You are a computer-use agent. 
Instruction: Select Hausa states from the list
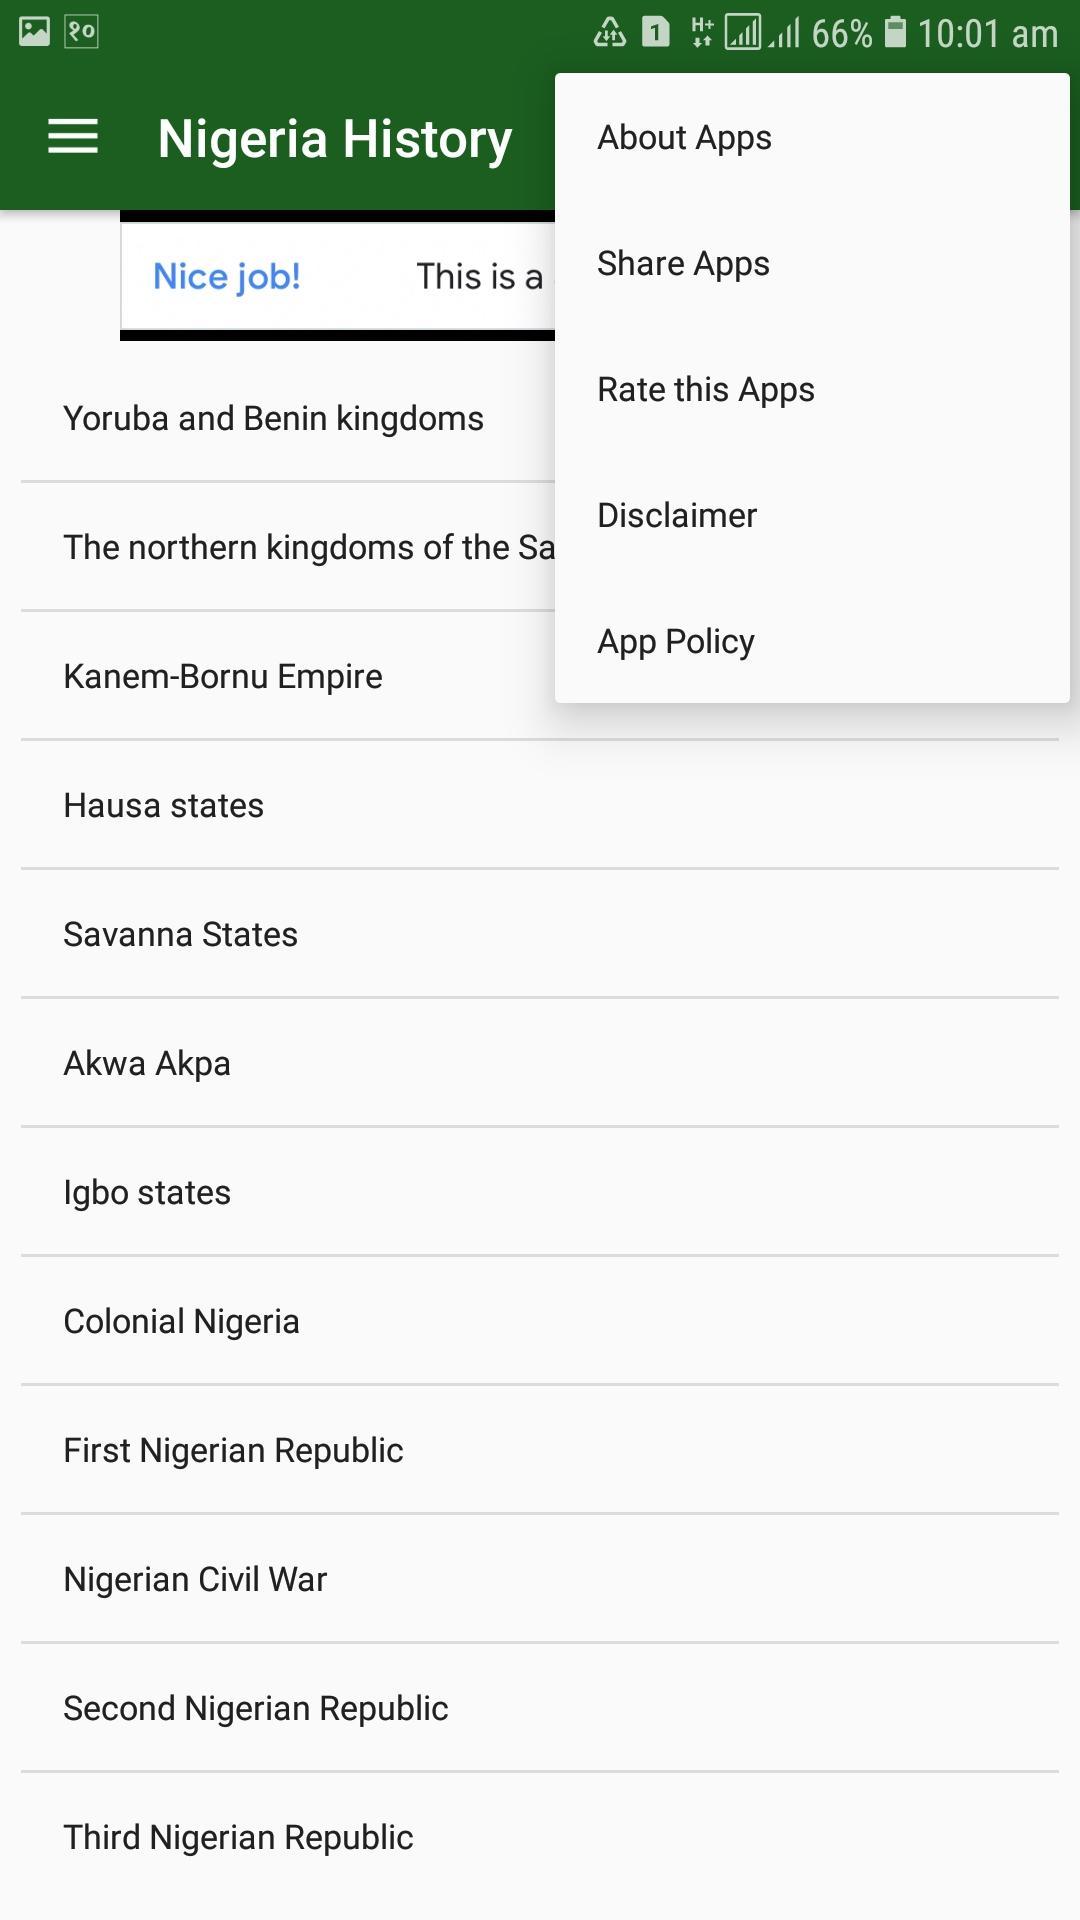click(540, 805)
